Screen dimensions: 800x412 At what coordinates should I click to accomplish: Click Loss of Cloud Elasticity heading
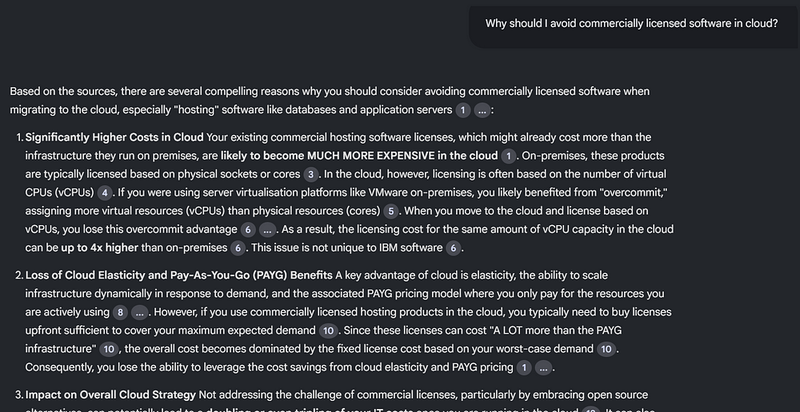click(x=179, y=275)
